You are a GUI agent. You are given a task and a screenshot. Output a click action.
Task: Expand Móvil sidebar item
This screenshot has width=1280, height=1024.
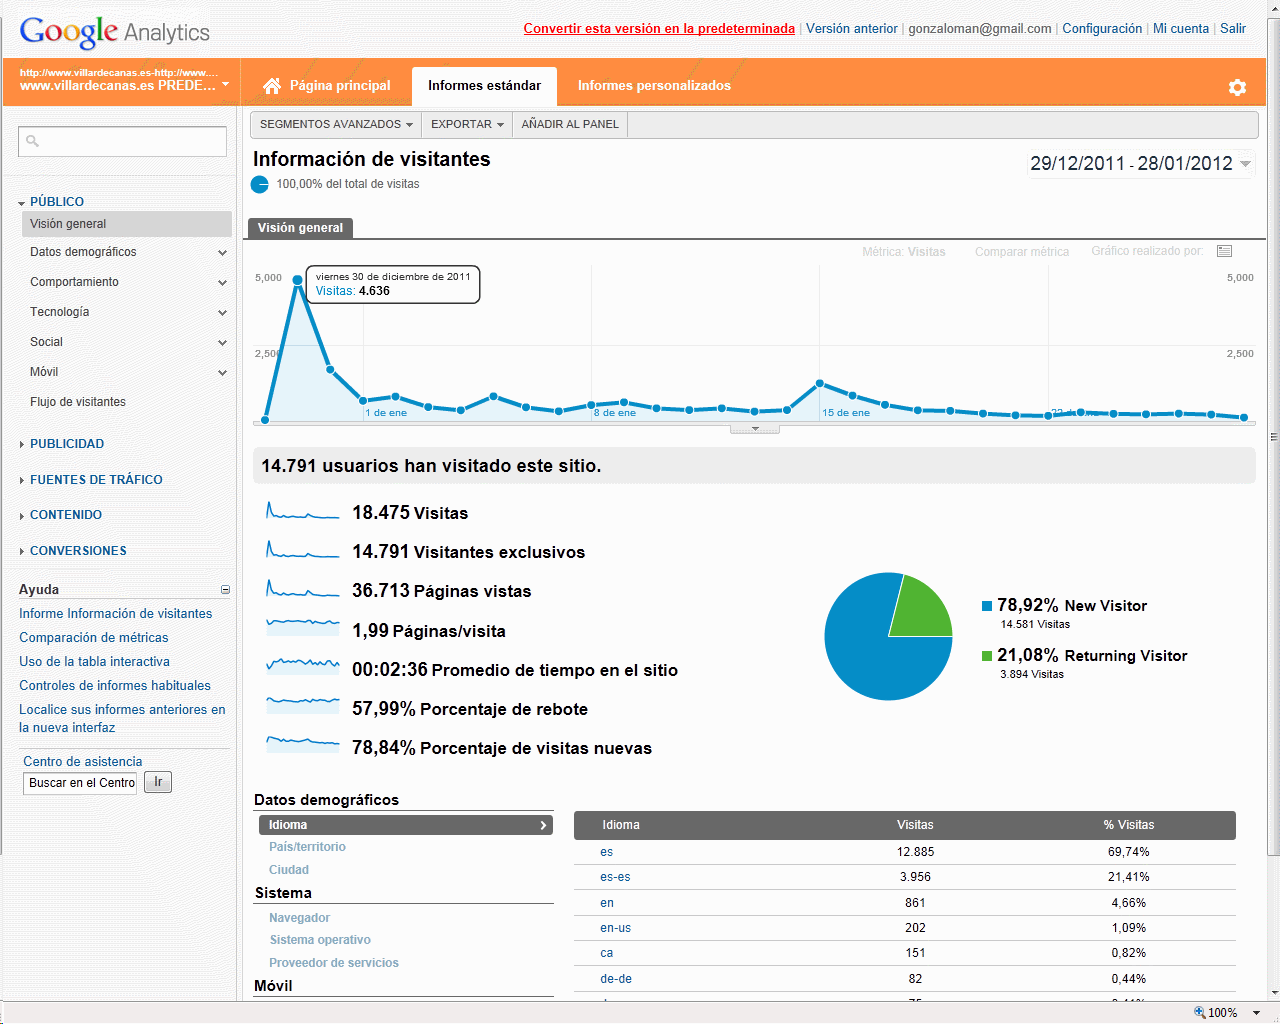click(222, 373)
